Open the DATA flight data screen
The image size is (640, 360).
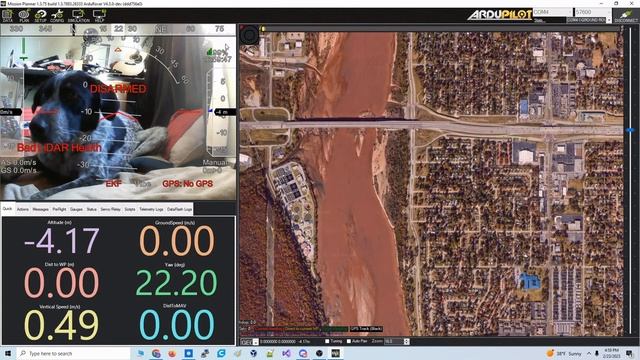pos(7,16)
